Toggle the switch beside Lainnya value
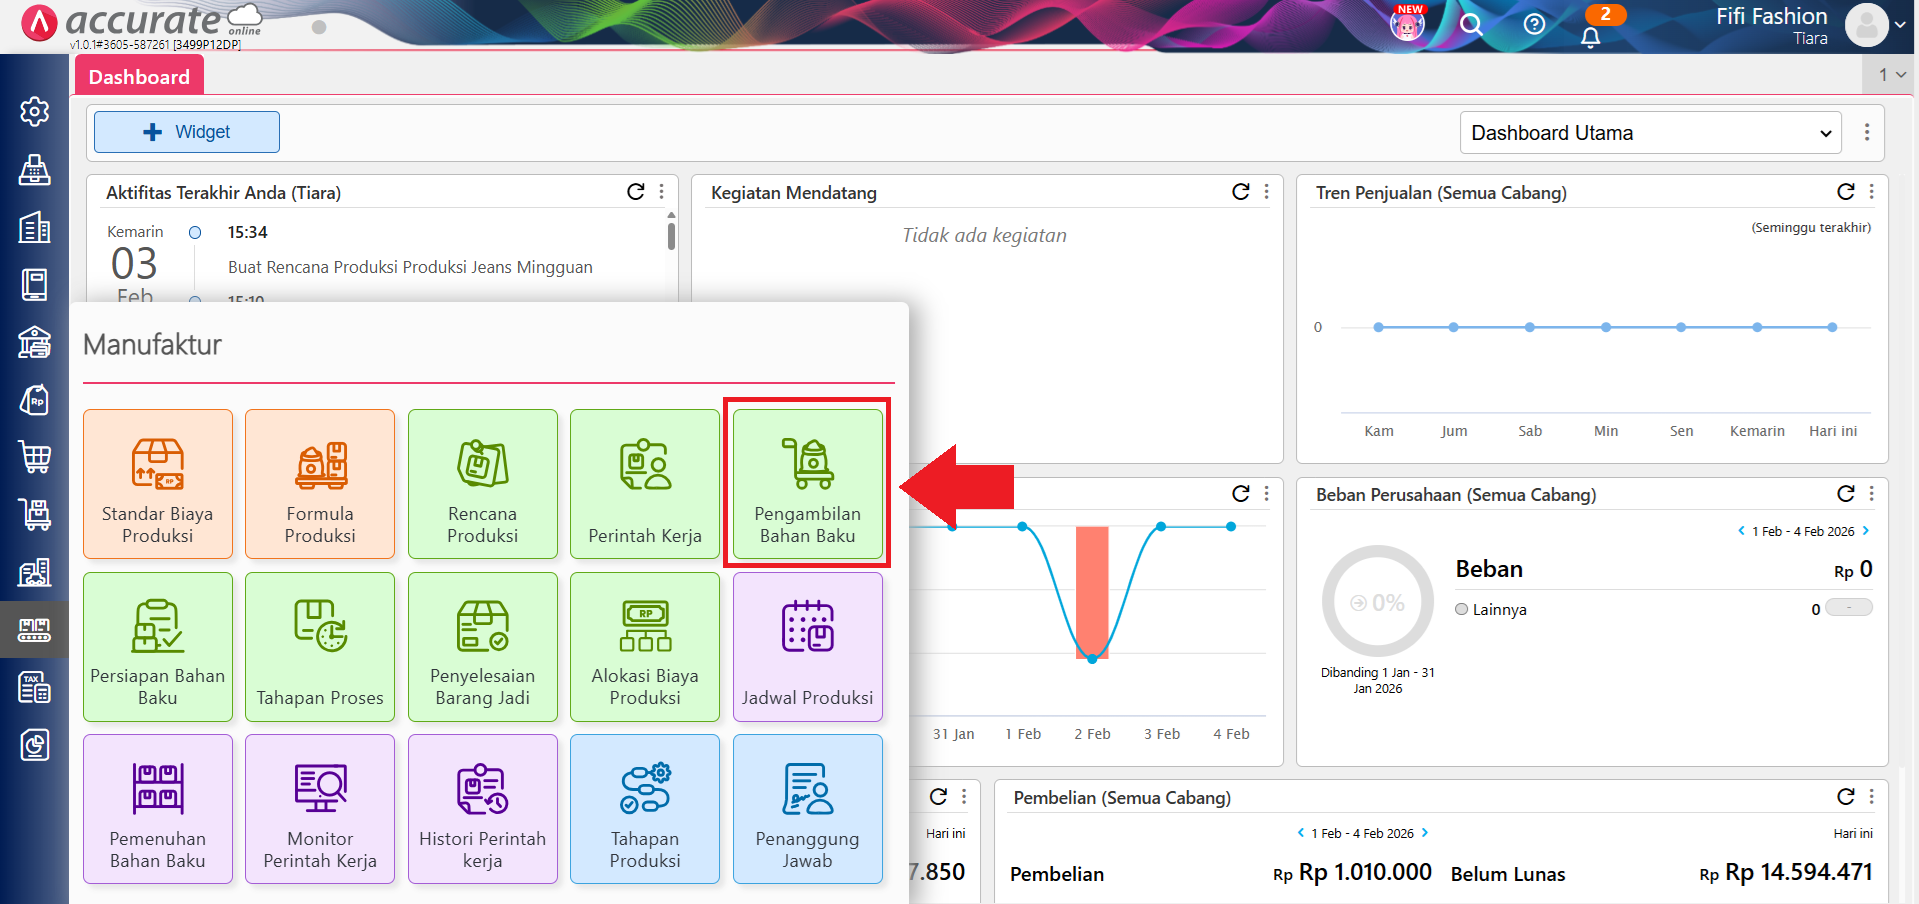1919x904 pixels. coord(1848,608)
